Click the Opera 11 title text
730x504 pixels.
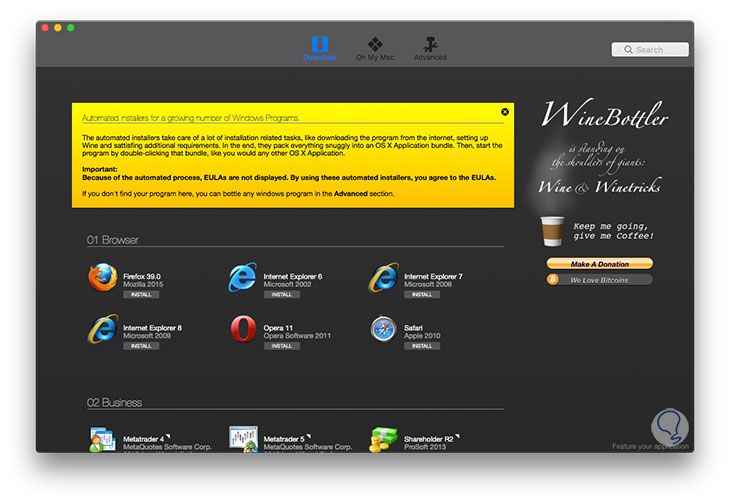pos(278,328)
